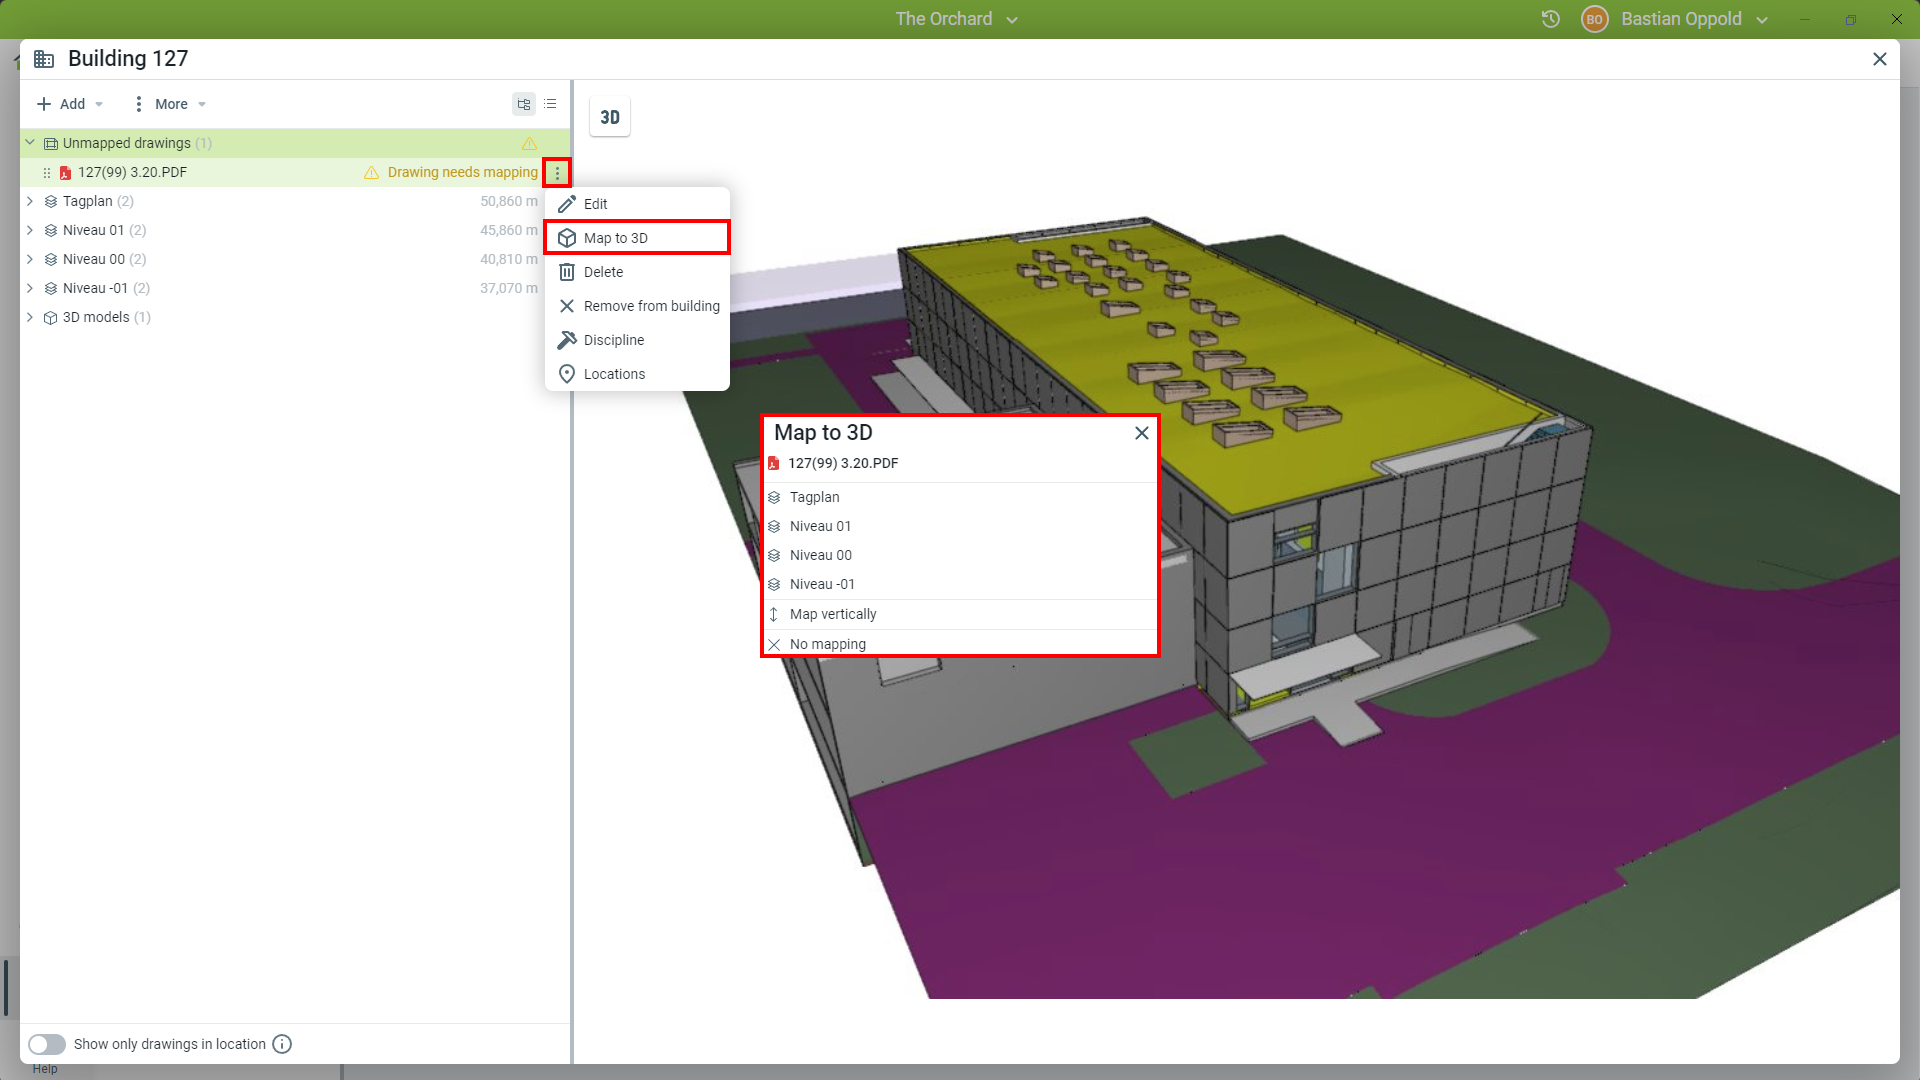Expand the Niveau 01 tree node
1920x1080 pixels.
tap(30, 230)
